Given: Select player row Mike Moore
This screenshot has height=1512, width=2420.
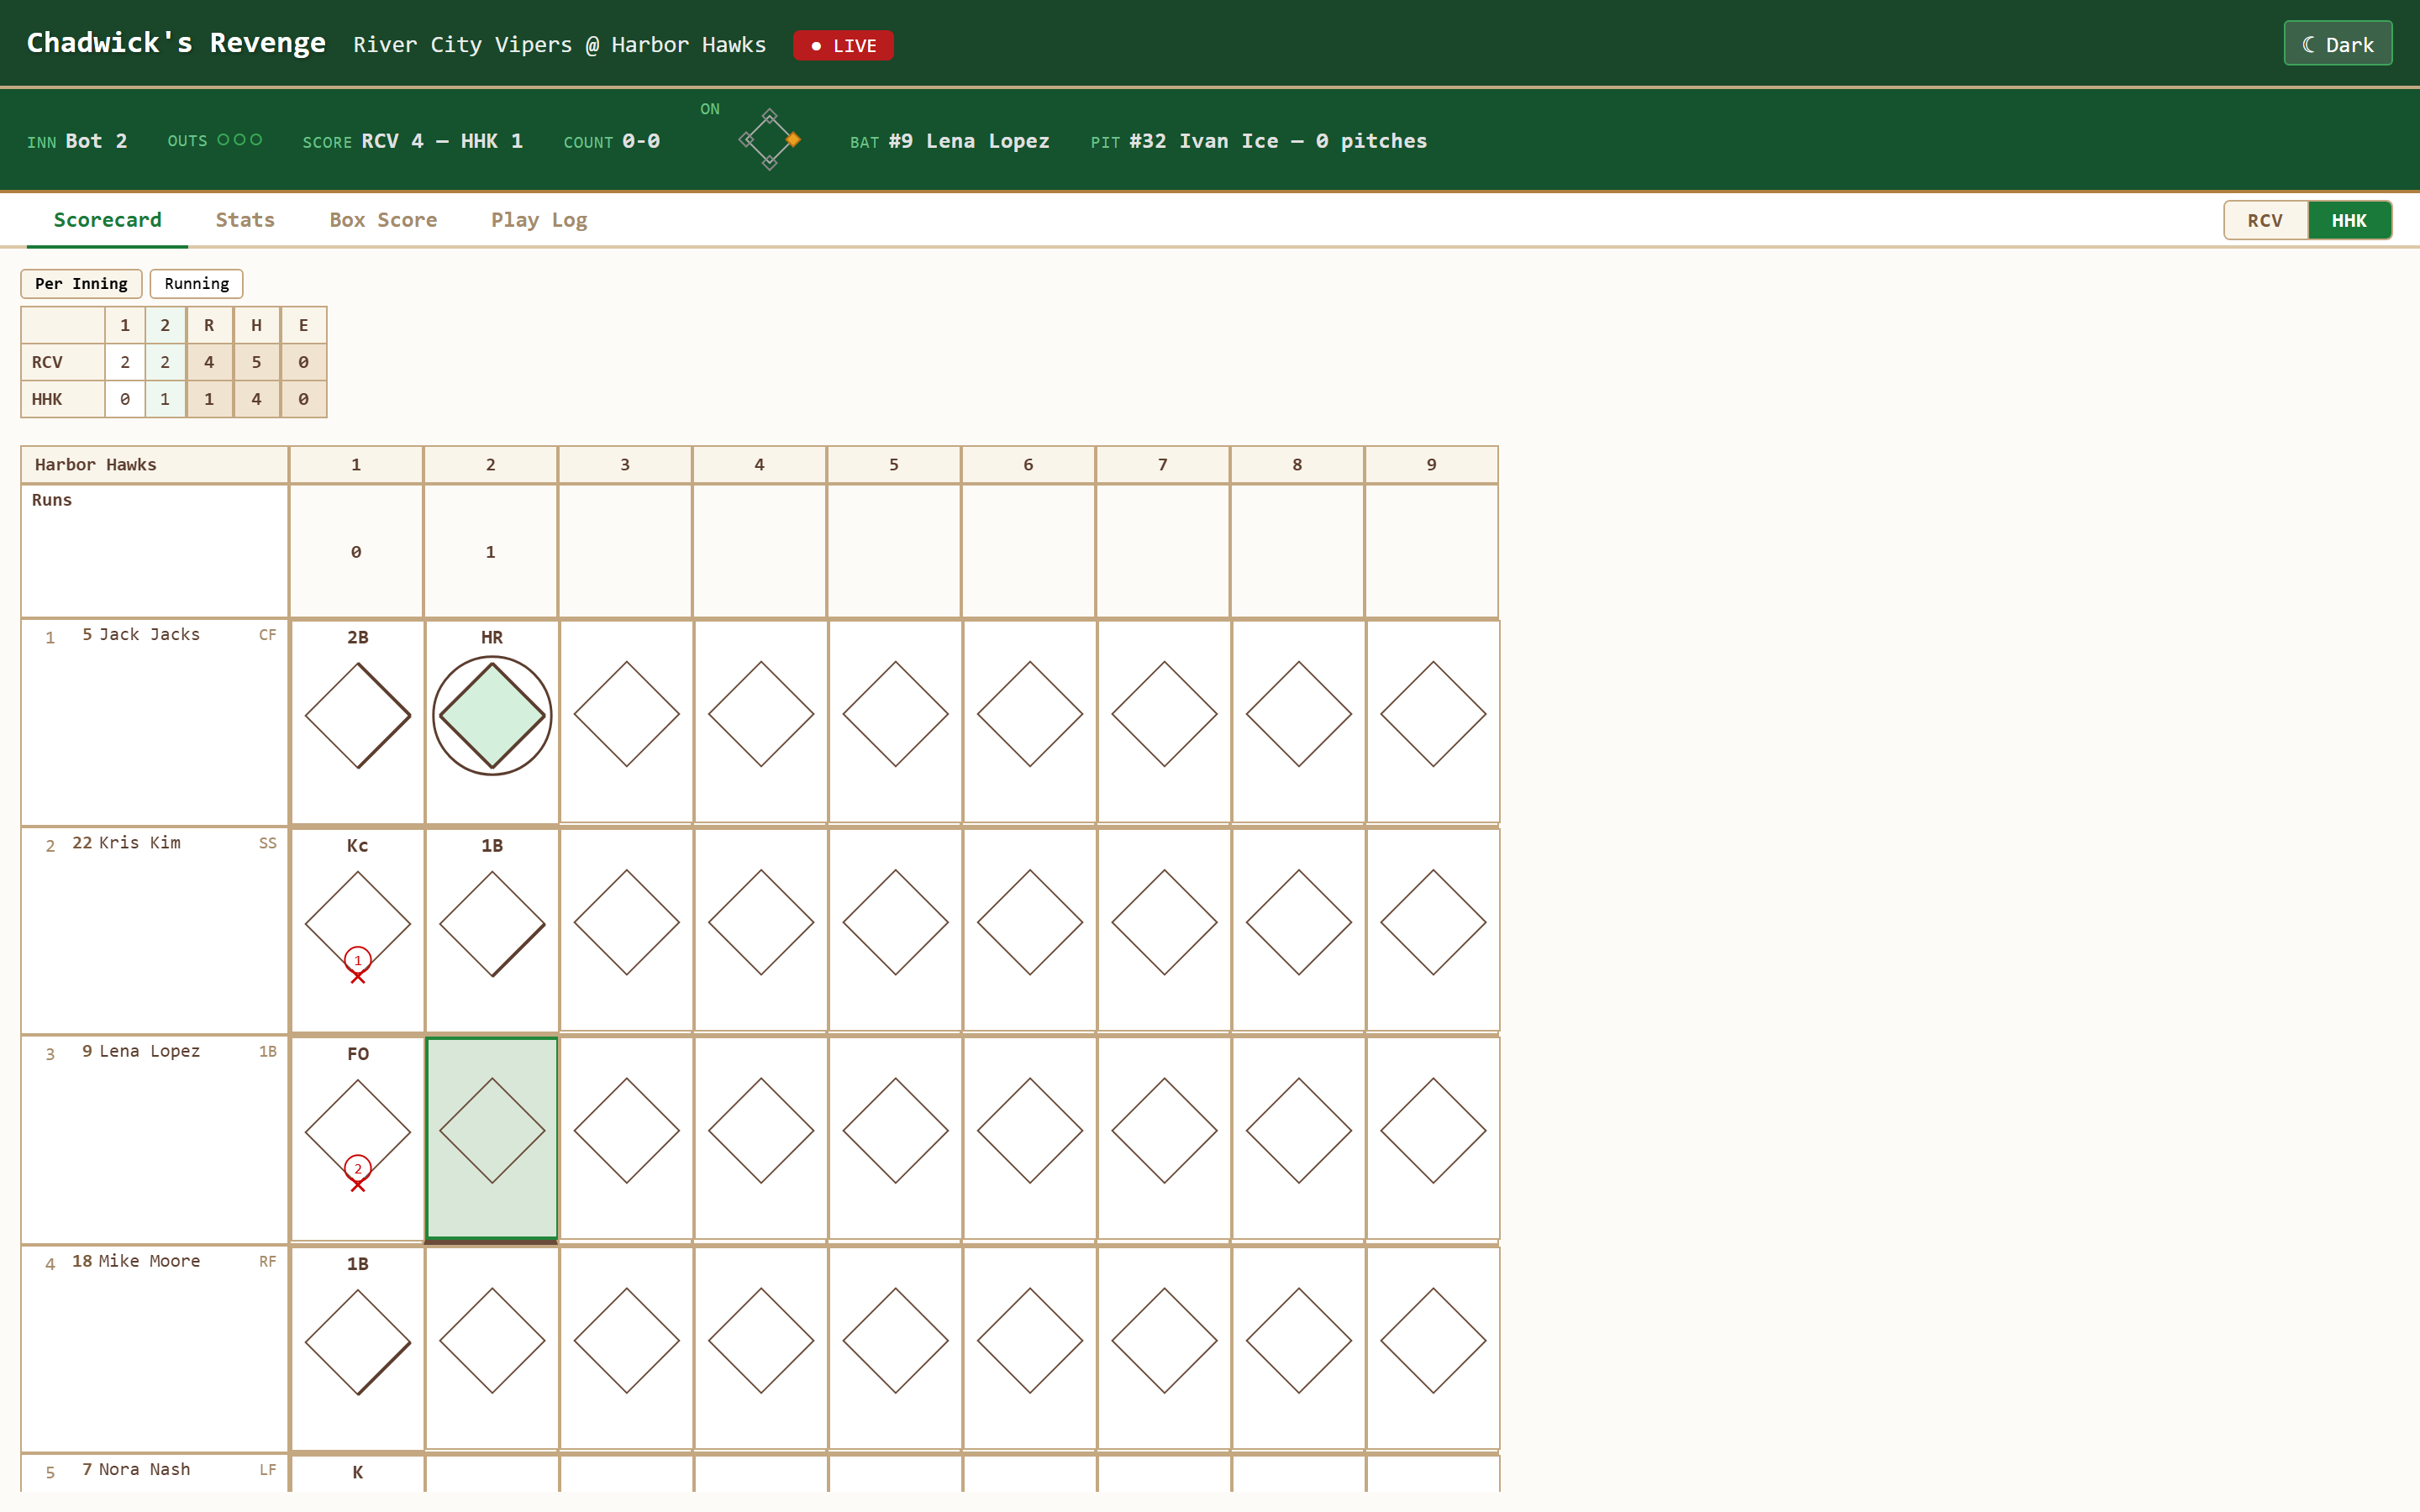Looking at the screenshot, I should tap(155, 1349).
